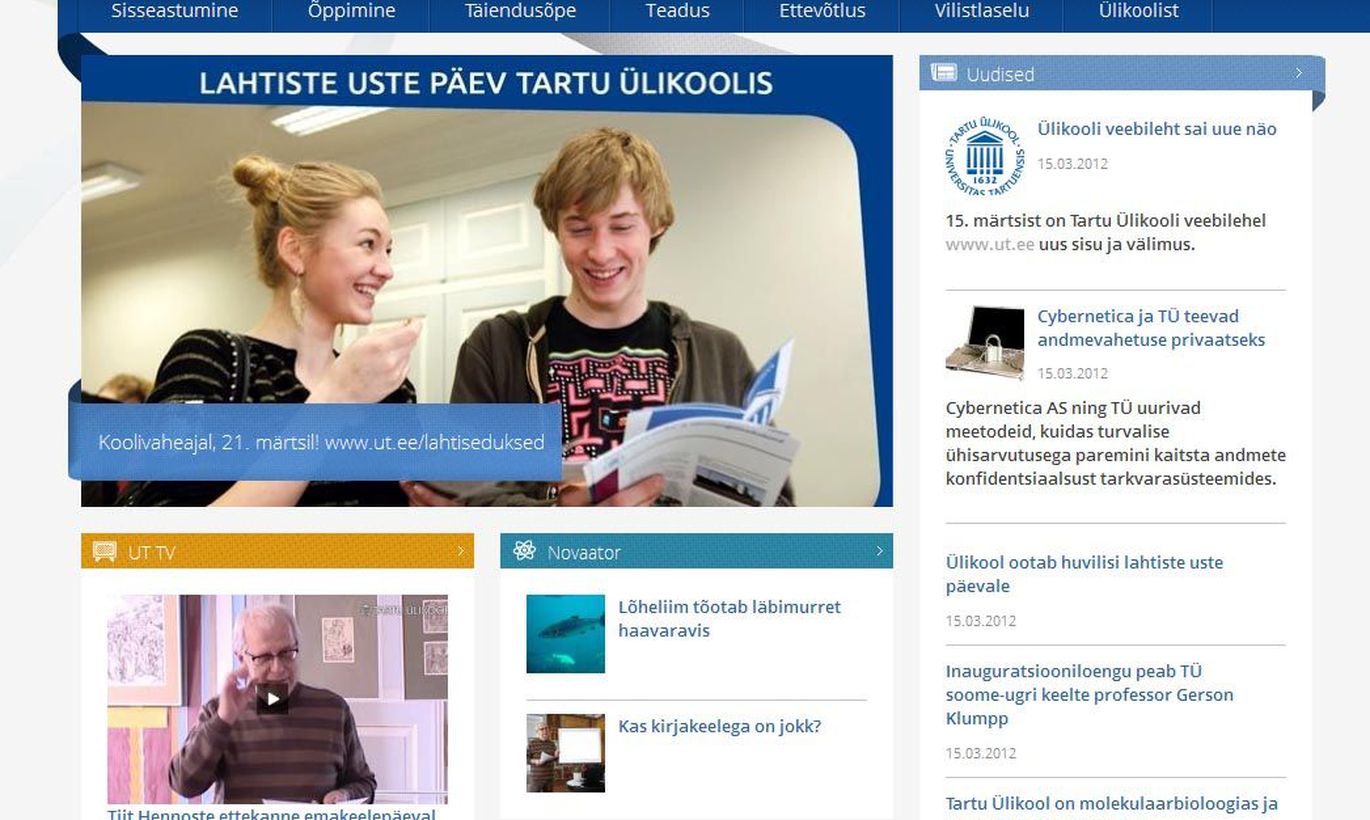Click the Cybernetica AS ning TÜ uurivad summary text

pos(1115,443)
